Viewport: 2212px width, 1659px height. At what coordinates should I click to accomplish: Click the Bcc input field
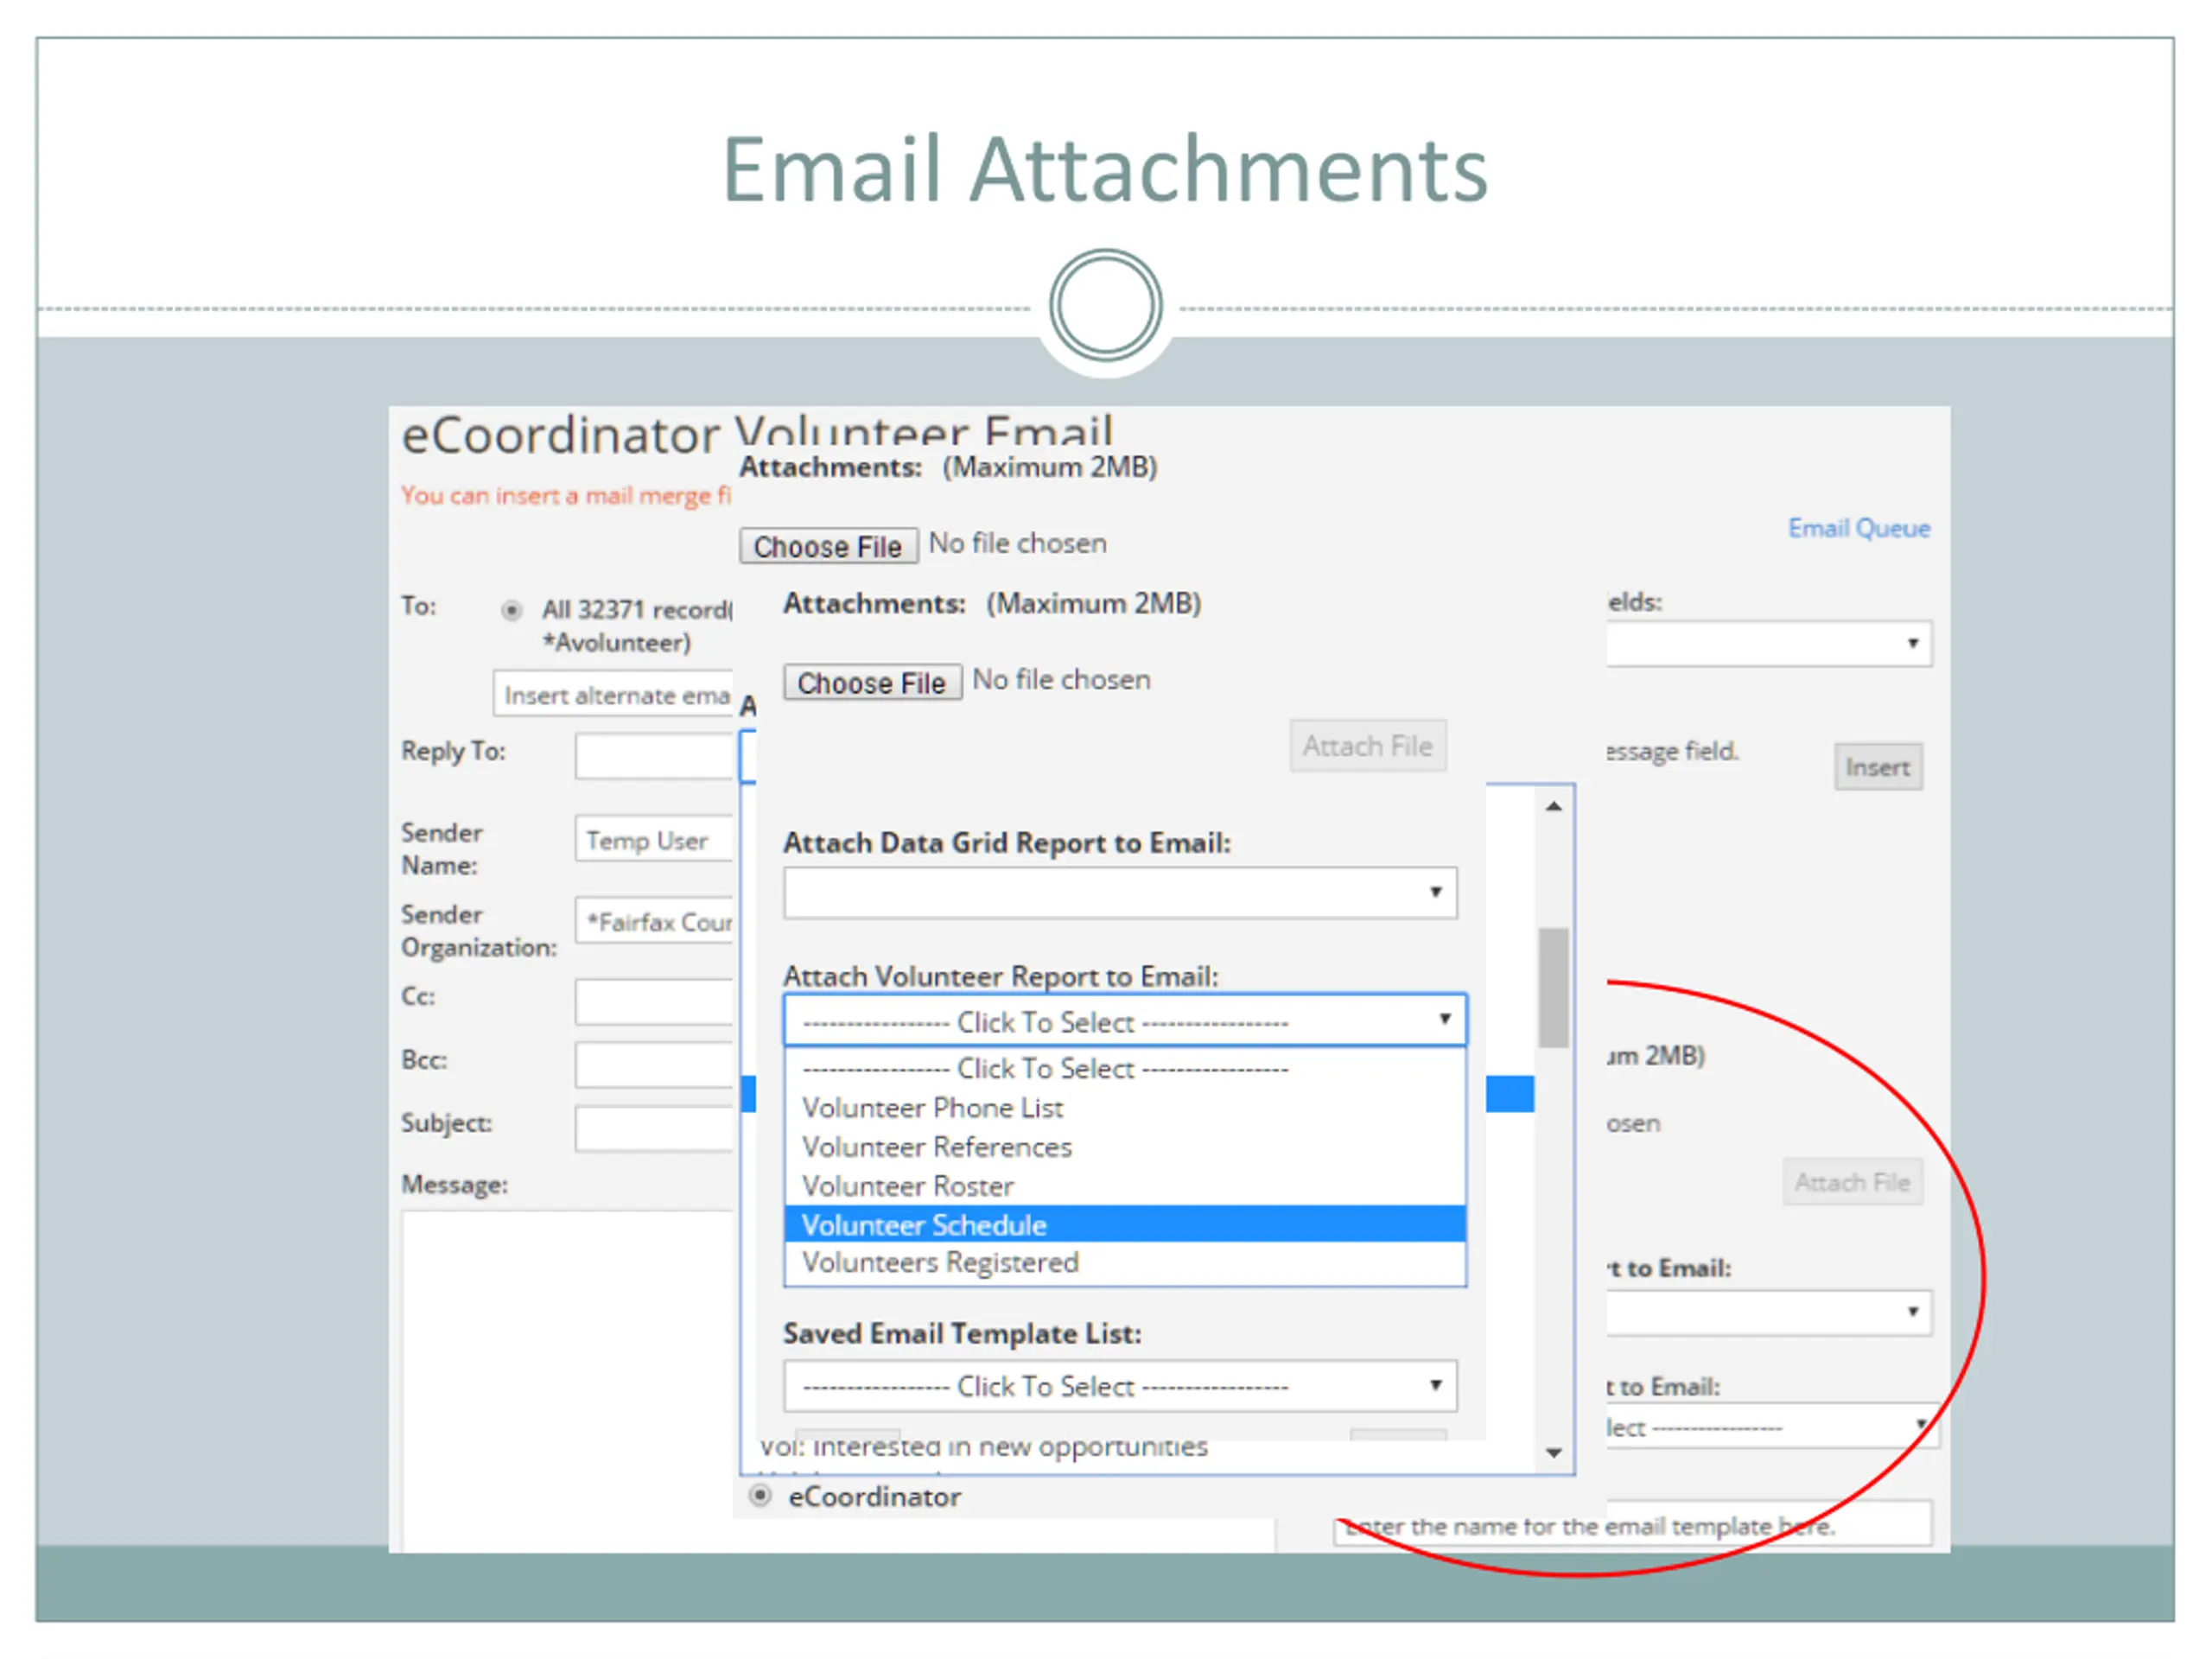pos(654,1065)
